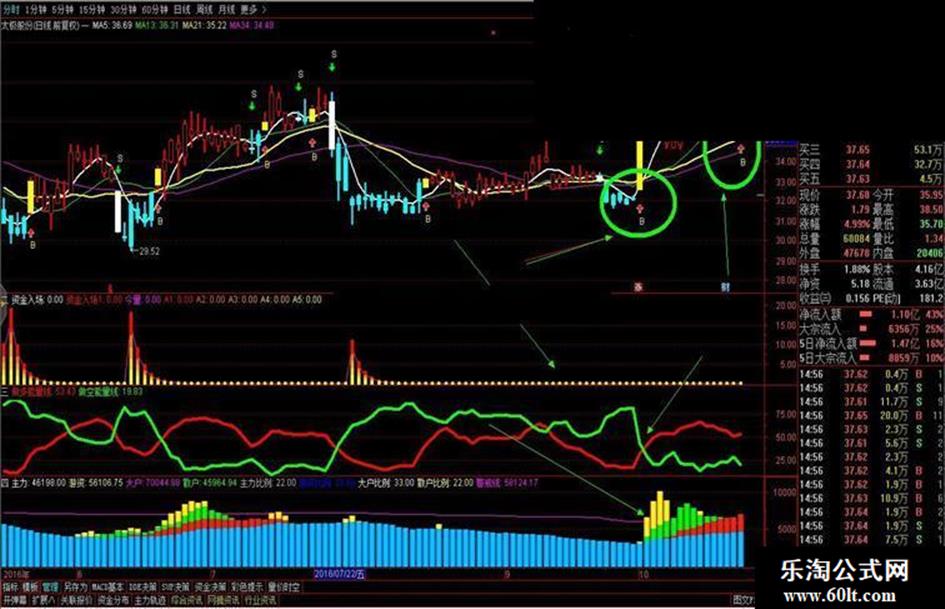Click the MA5: 36.69 legend value
Screen dimensions: 945x609
point(111,26)
